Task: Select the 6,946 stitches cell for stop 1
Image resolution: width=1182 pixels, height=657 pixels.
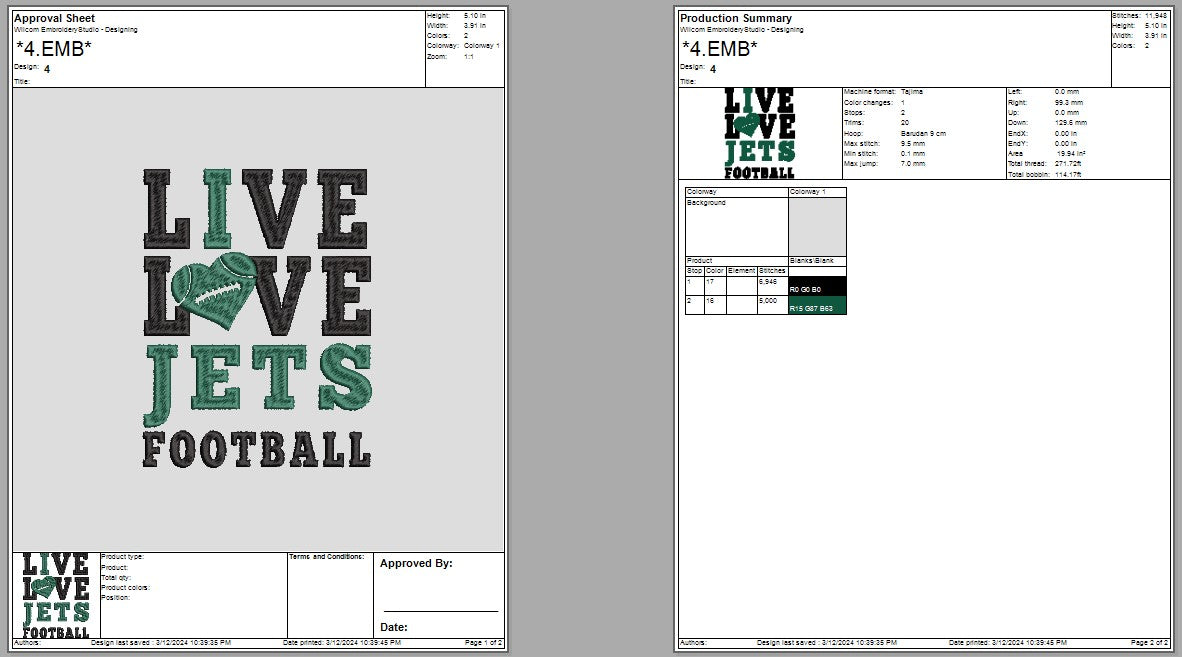Action: 768,282
